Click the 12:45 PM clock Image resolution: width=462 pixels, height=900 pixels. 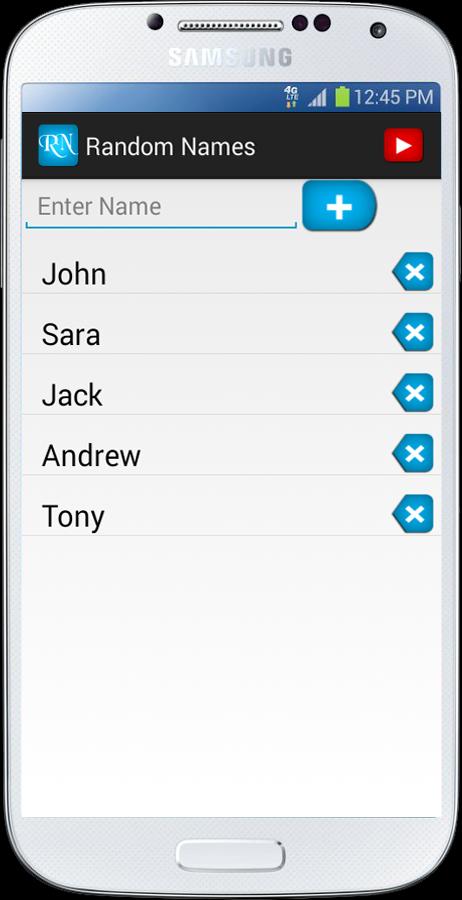tap(393, 97)
